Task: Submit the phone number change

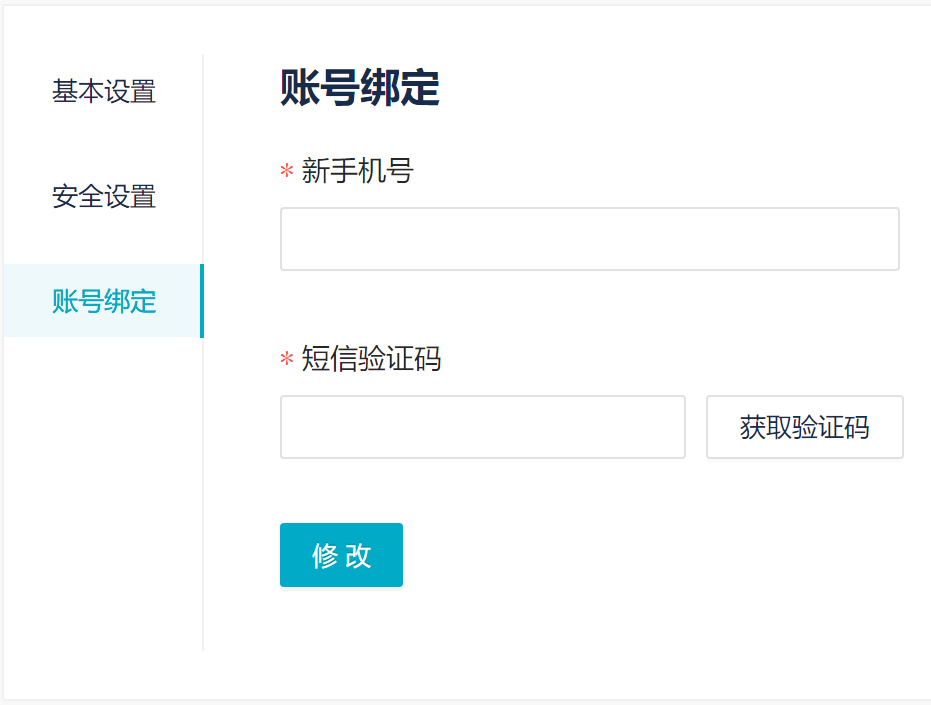Action: click(x=341, y=555)
